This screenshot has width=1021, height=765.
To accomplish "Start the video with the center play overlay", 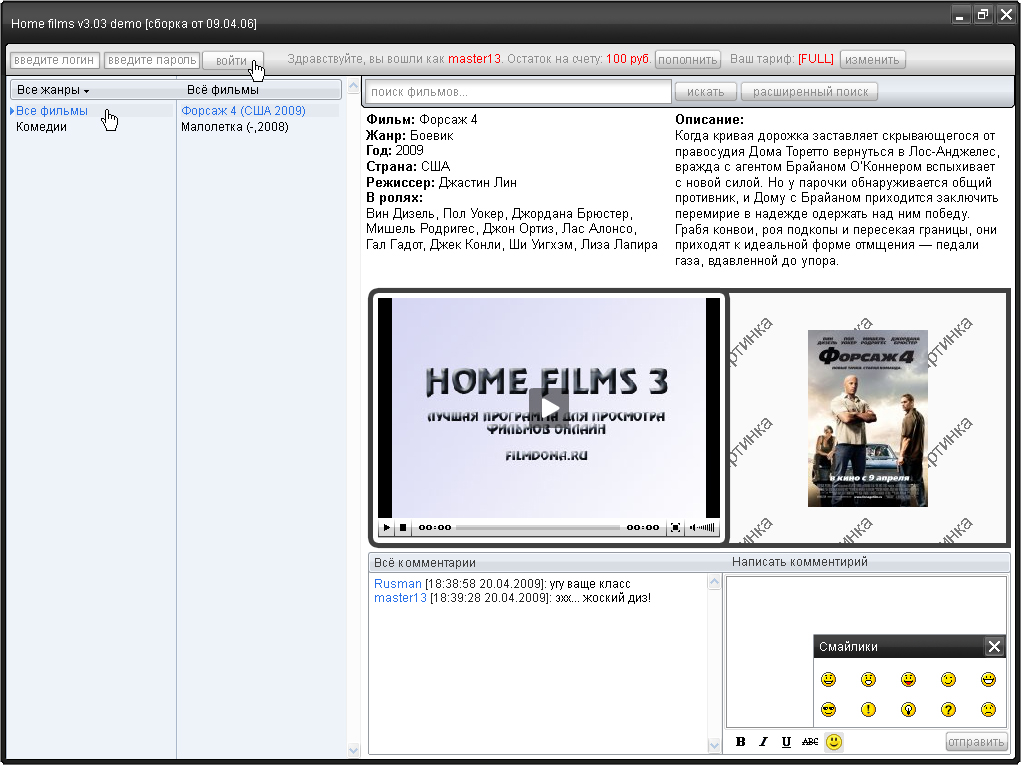I will click(x=549, y=408).
